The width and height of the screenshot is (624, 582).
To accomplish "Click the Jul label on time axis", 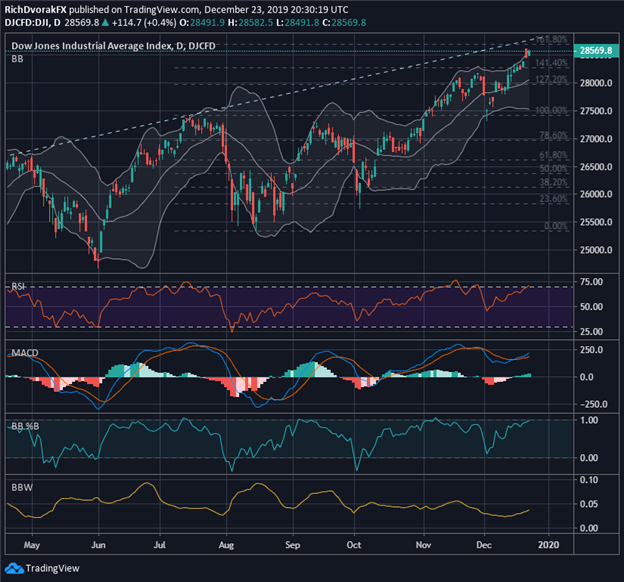I will point(160,545).
